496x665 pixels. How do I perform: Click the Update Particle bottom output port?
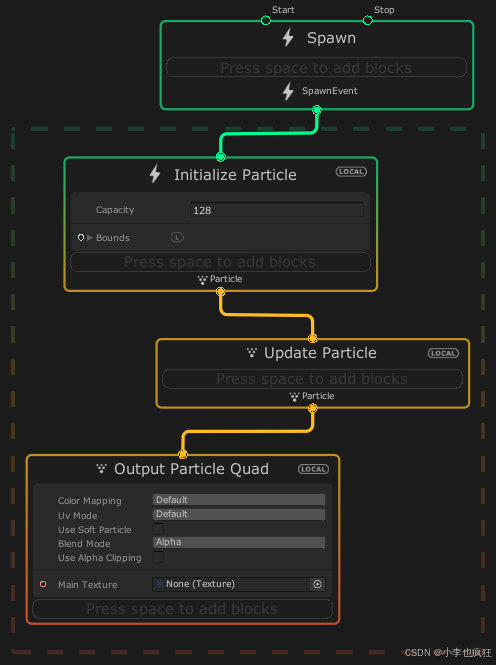312,408
